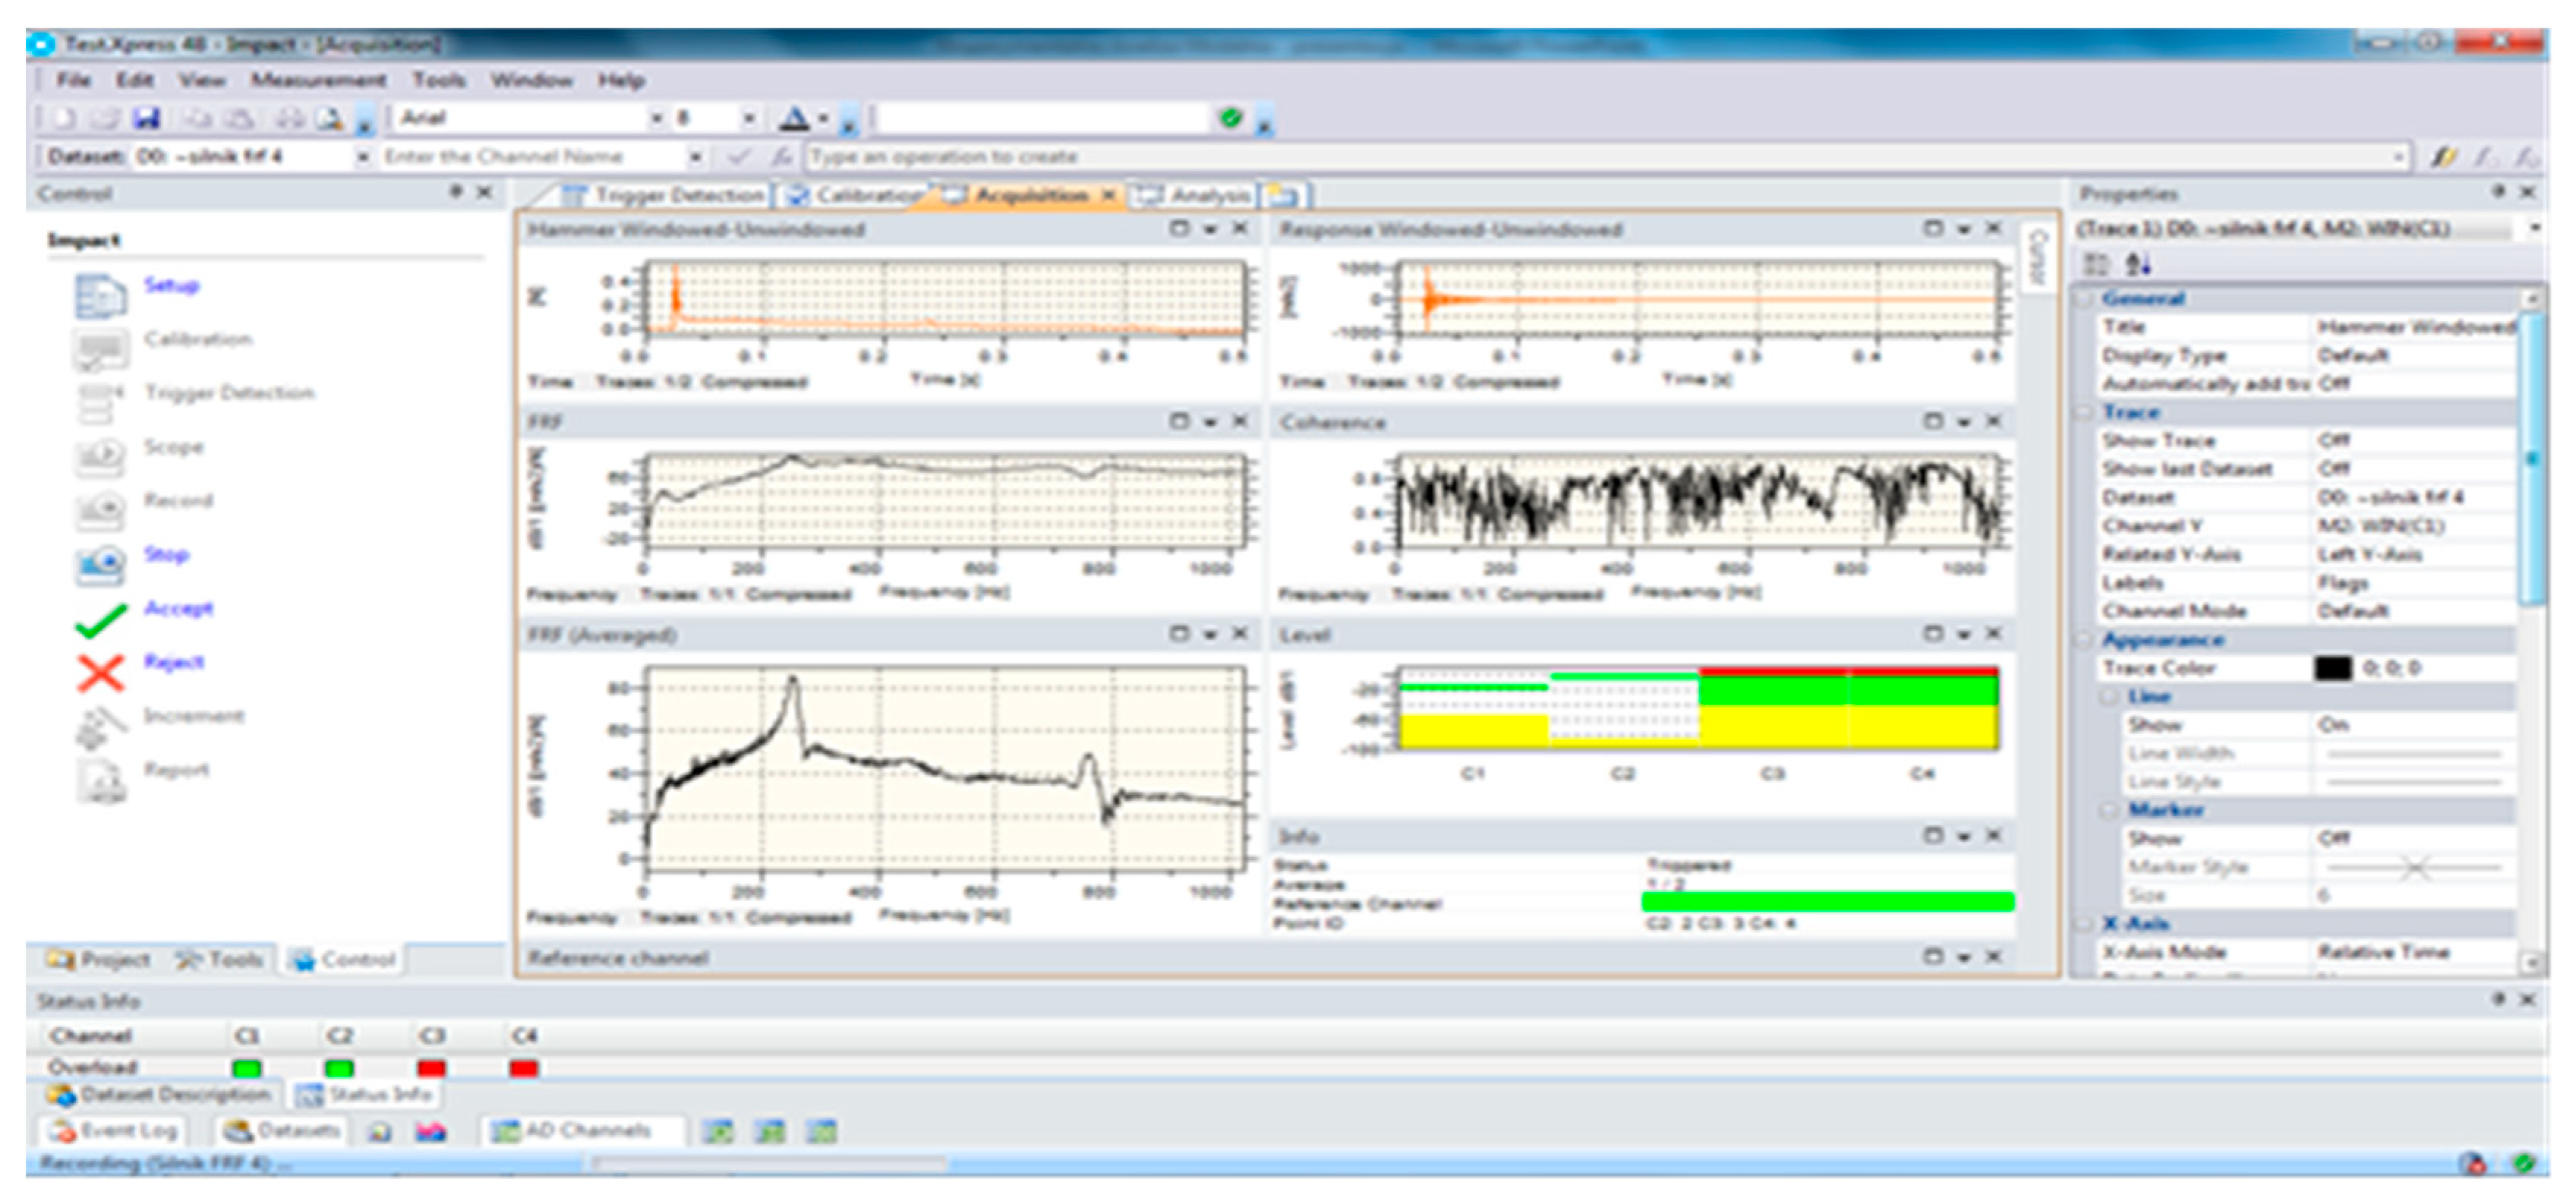2576x1201 pixels.
Task: Open the Measurement menu
Action: pyautogui.click(x=318, y=80)
